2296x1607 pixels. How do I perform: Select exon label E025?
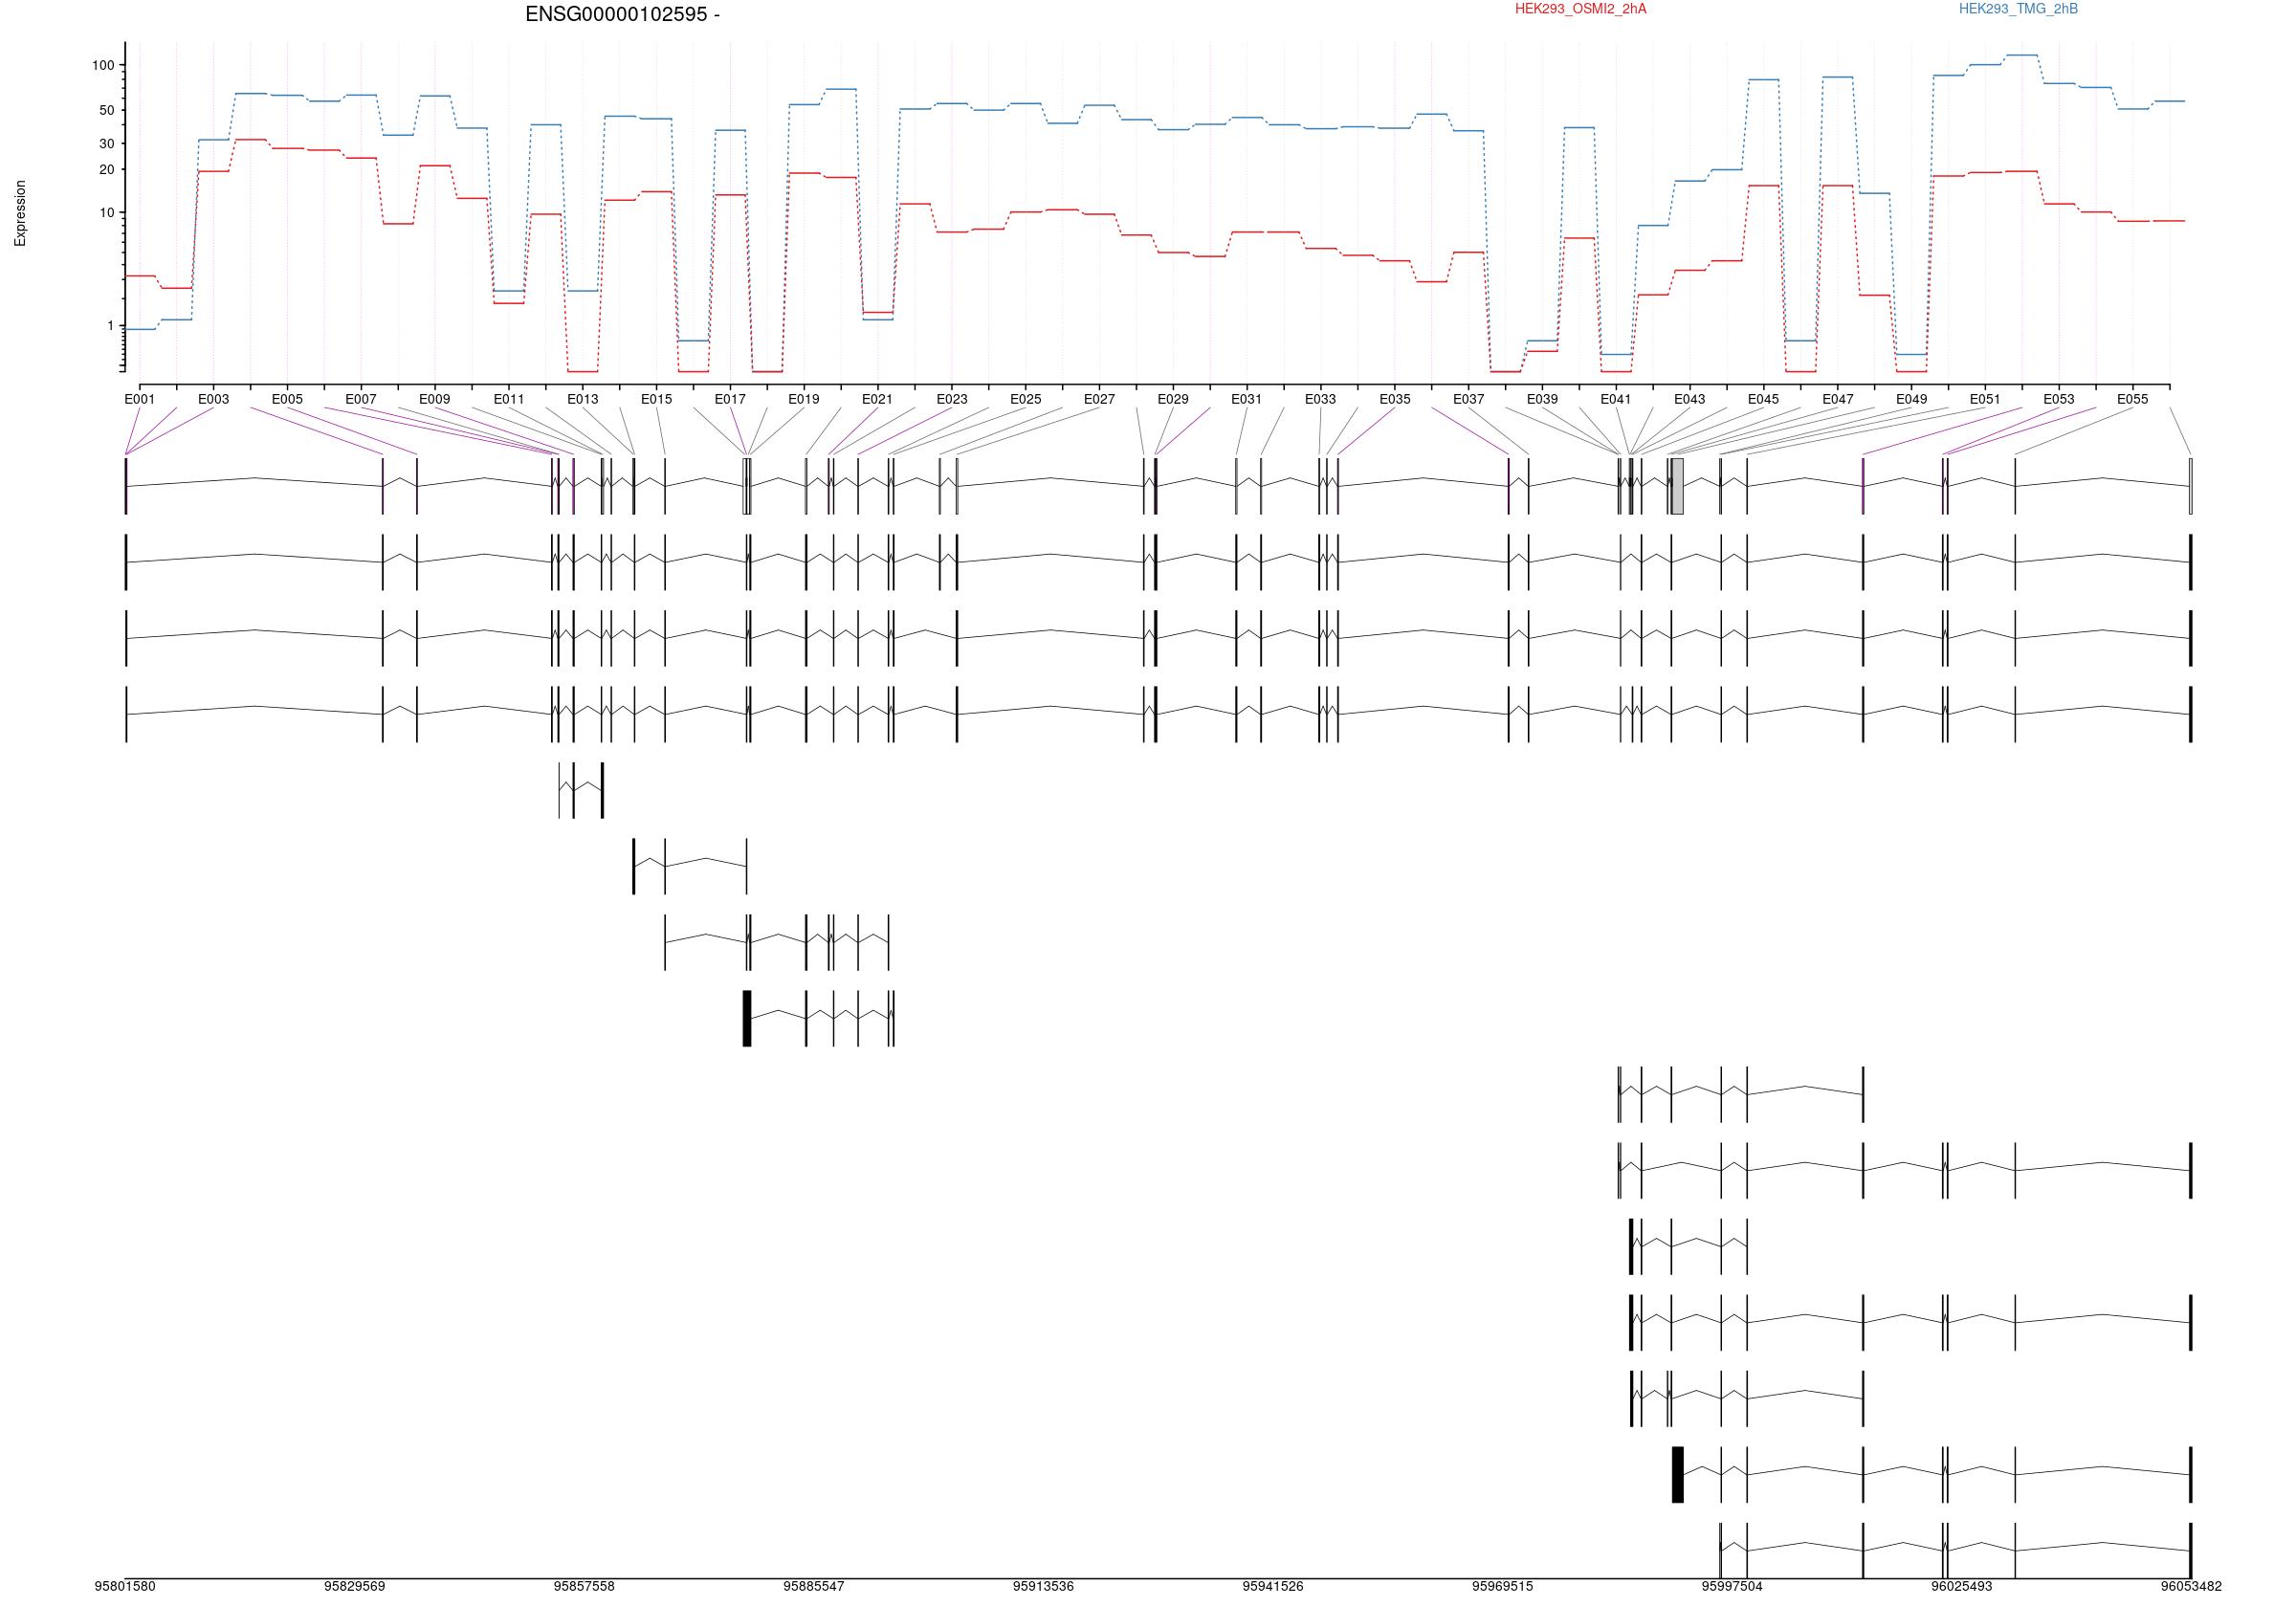pyautogui.click(x=1026, y=399)
